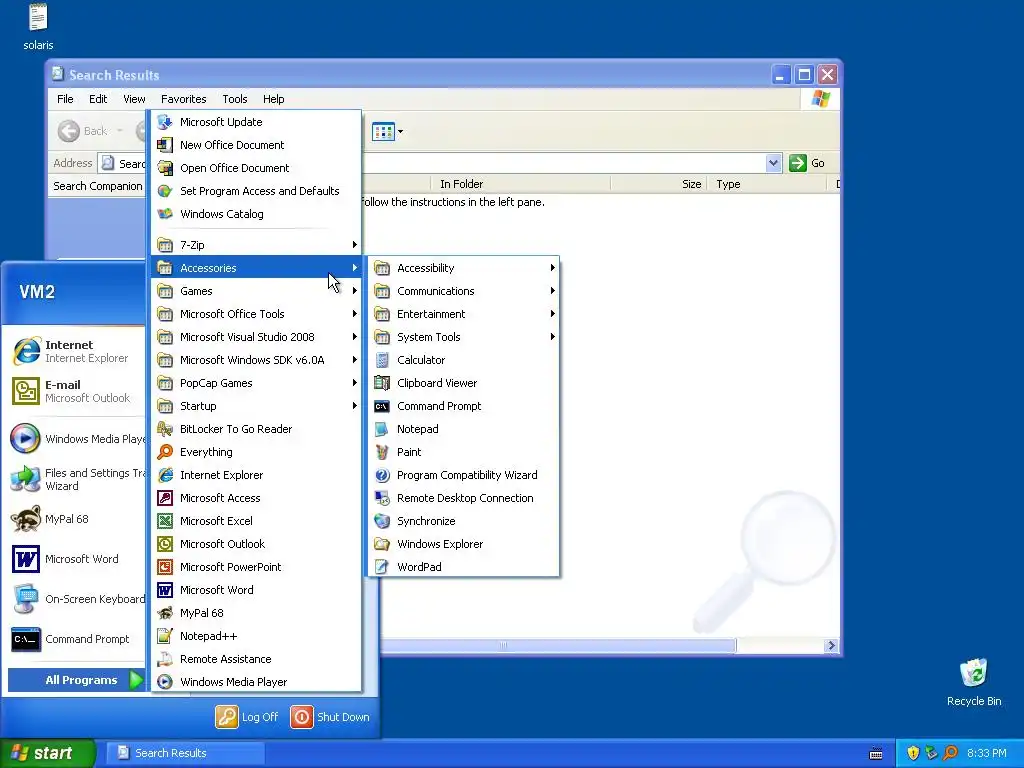
Task: Open the File menu
Action: [65, 99]
